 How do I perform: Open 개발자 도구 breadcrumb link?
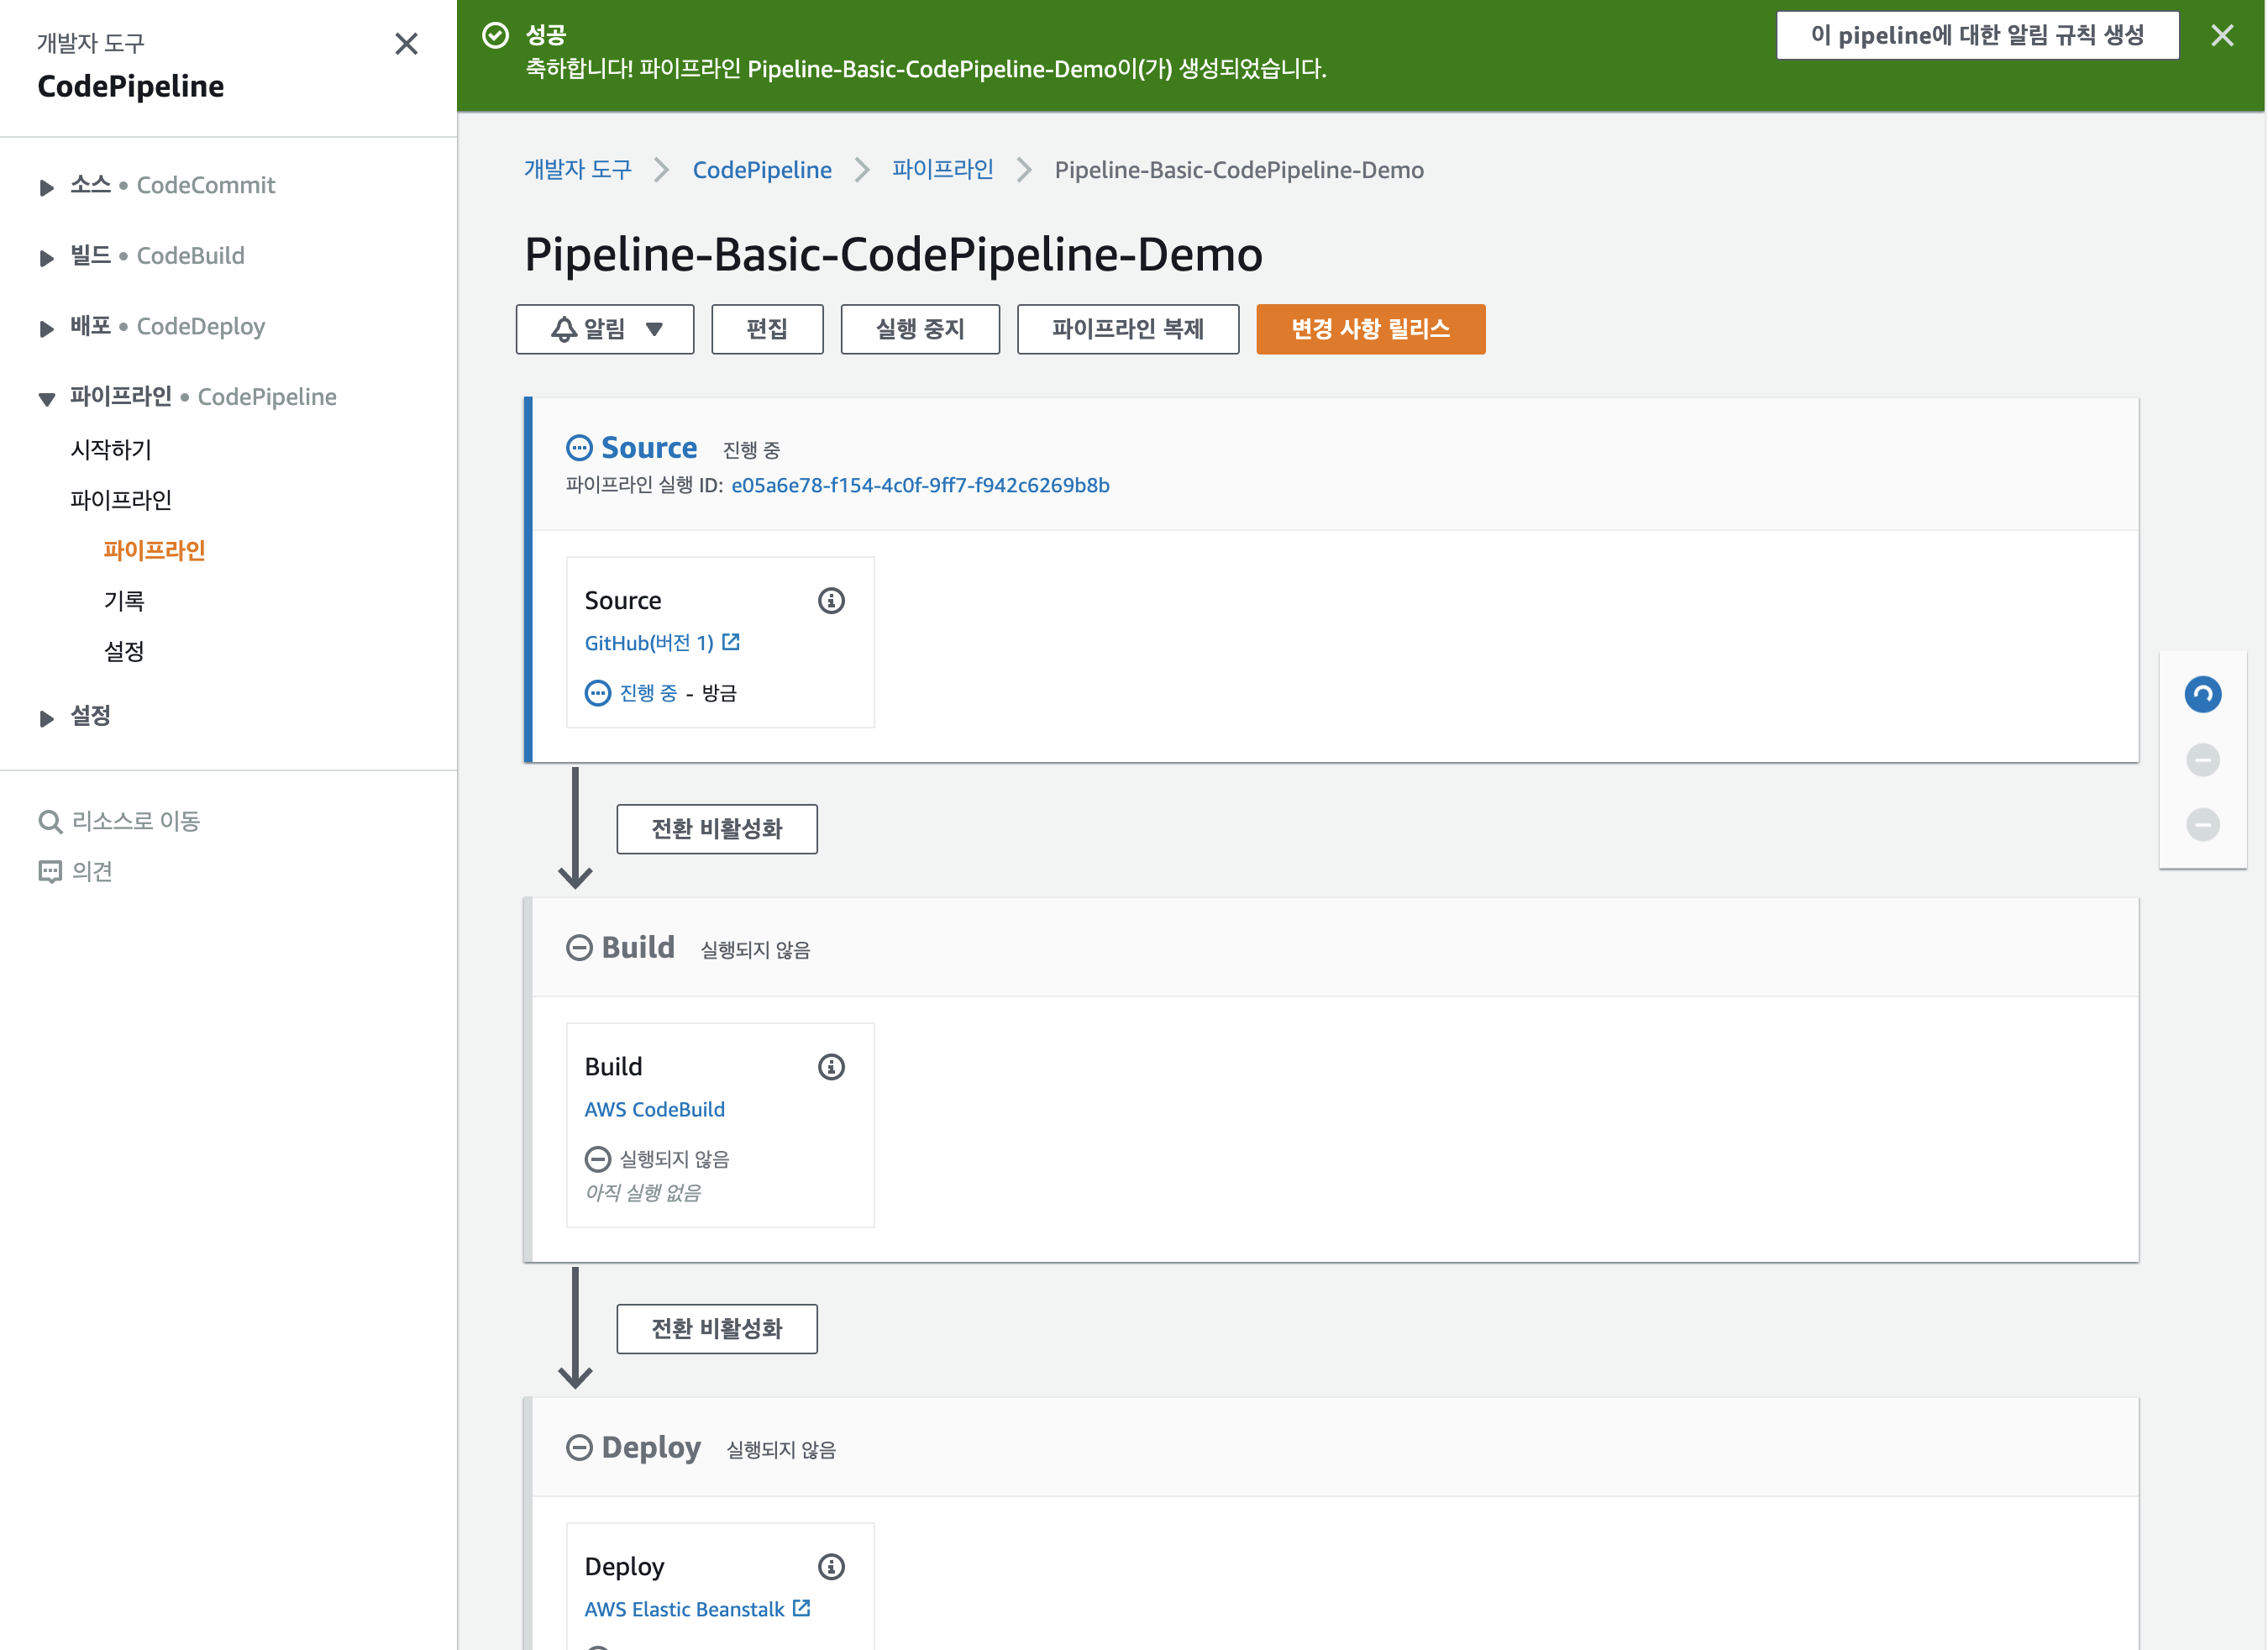(578, 170)
